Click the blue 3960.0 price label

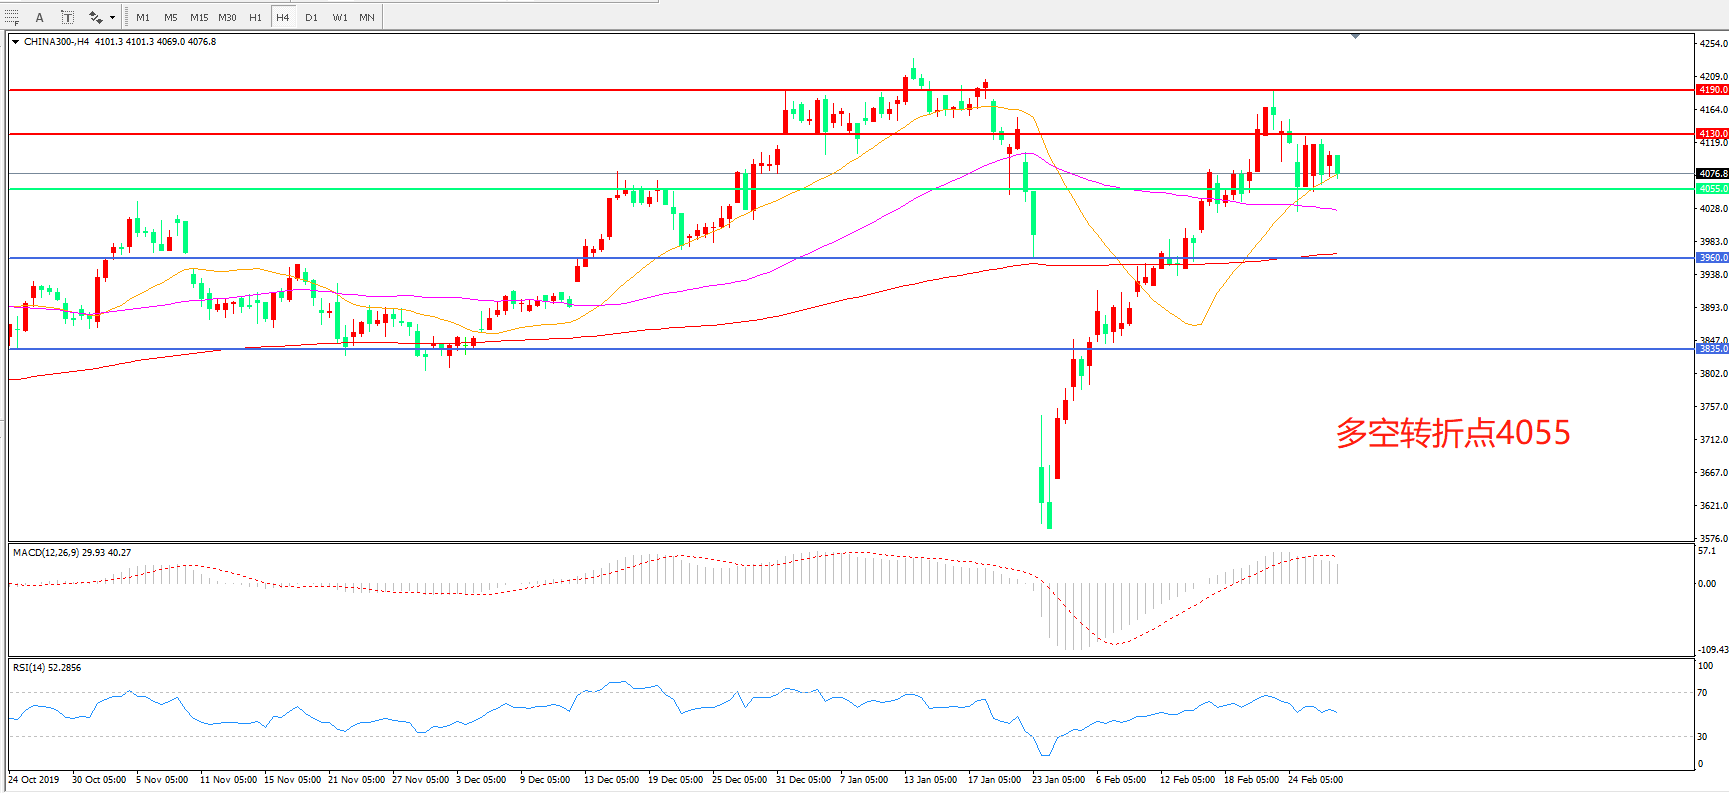tap(1712, 258)
